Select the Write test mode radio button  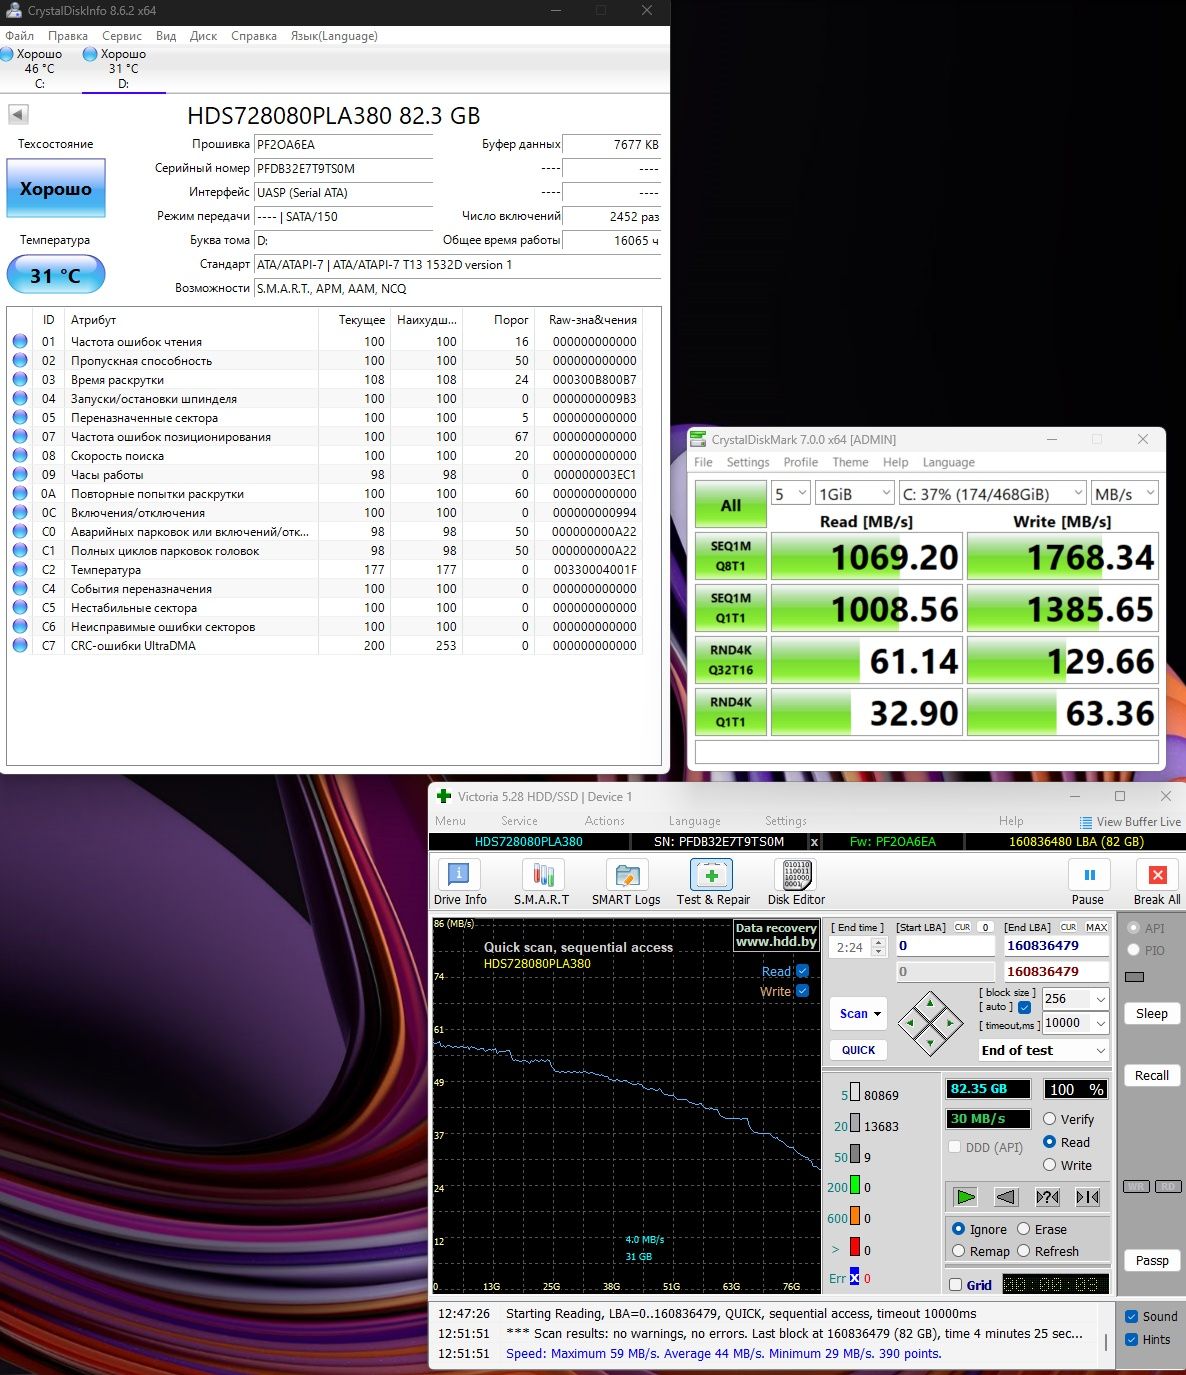click(1050, 1165)
